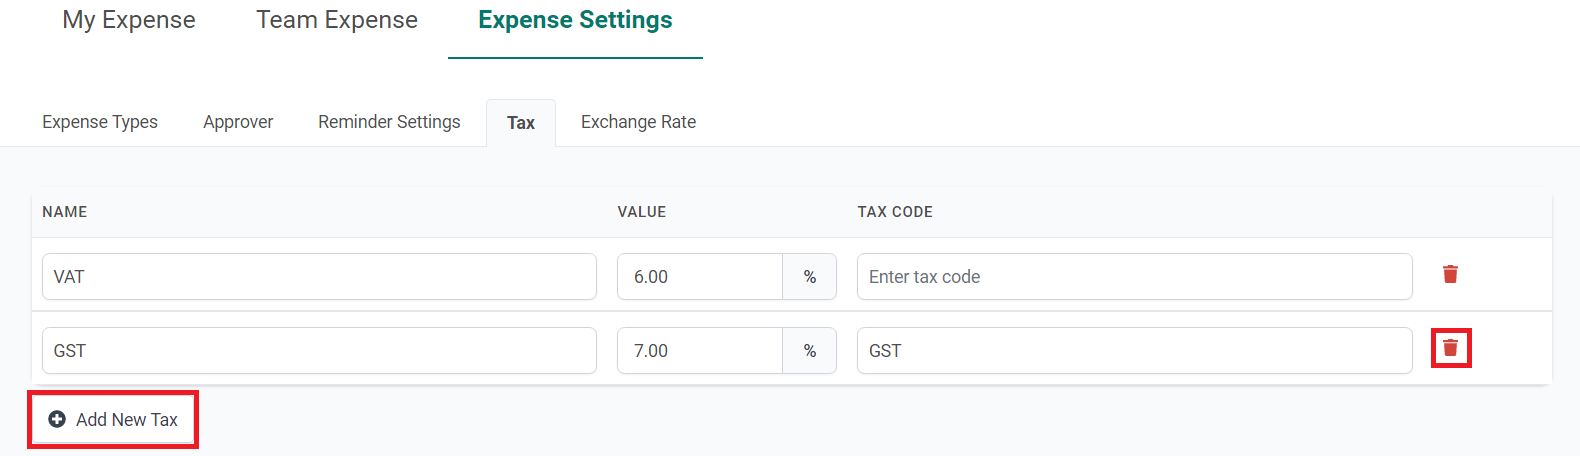Click the GST name input field
The image size is (1580, 456).
[x=319, y=351]
